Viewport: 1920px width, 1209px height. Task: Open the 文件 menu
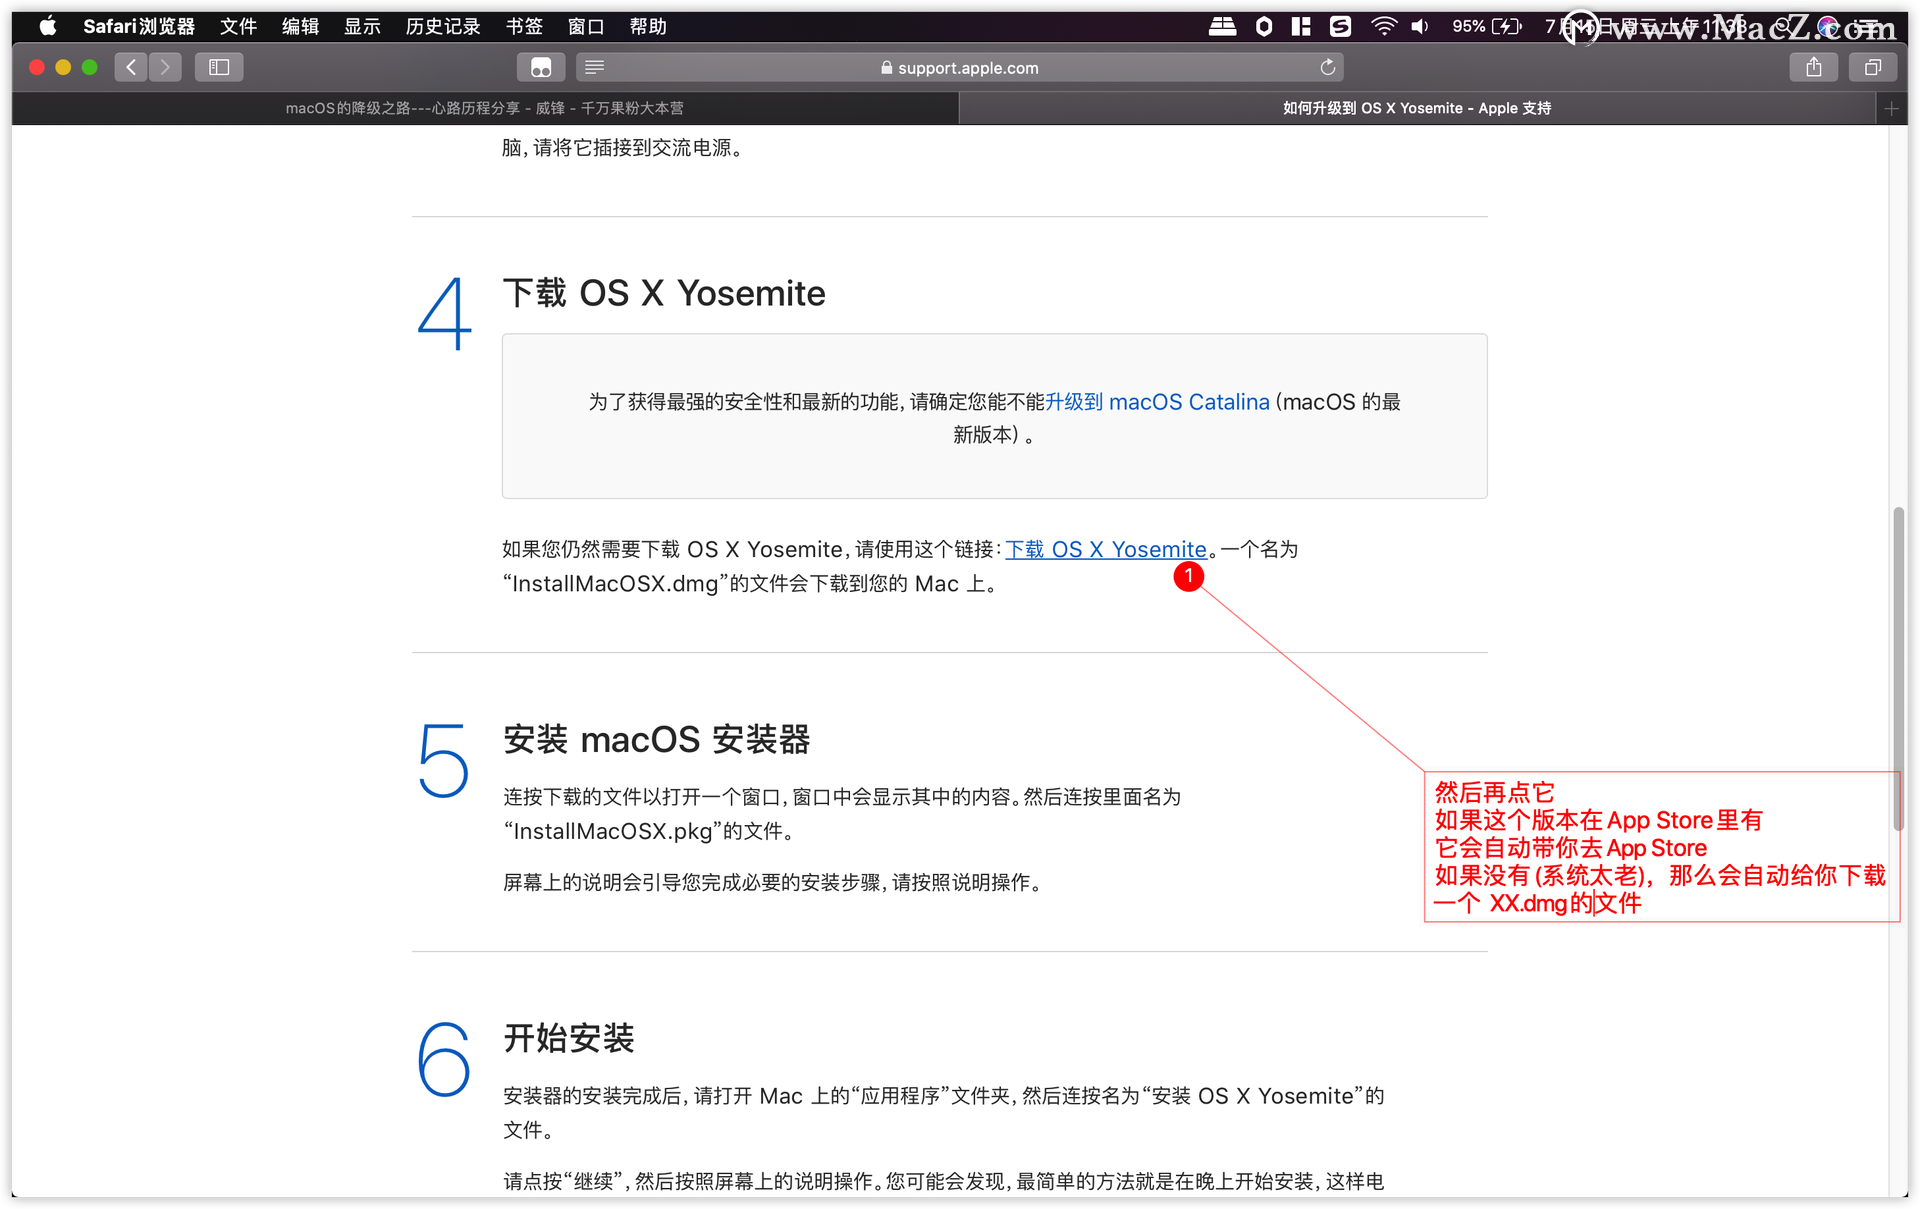pyautogui.click(x=238, y=26)
